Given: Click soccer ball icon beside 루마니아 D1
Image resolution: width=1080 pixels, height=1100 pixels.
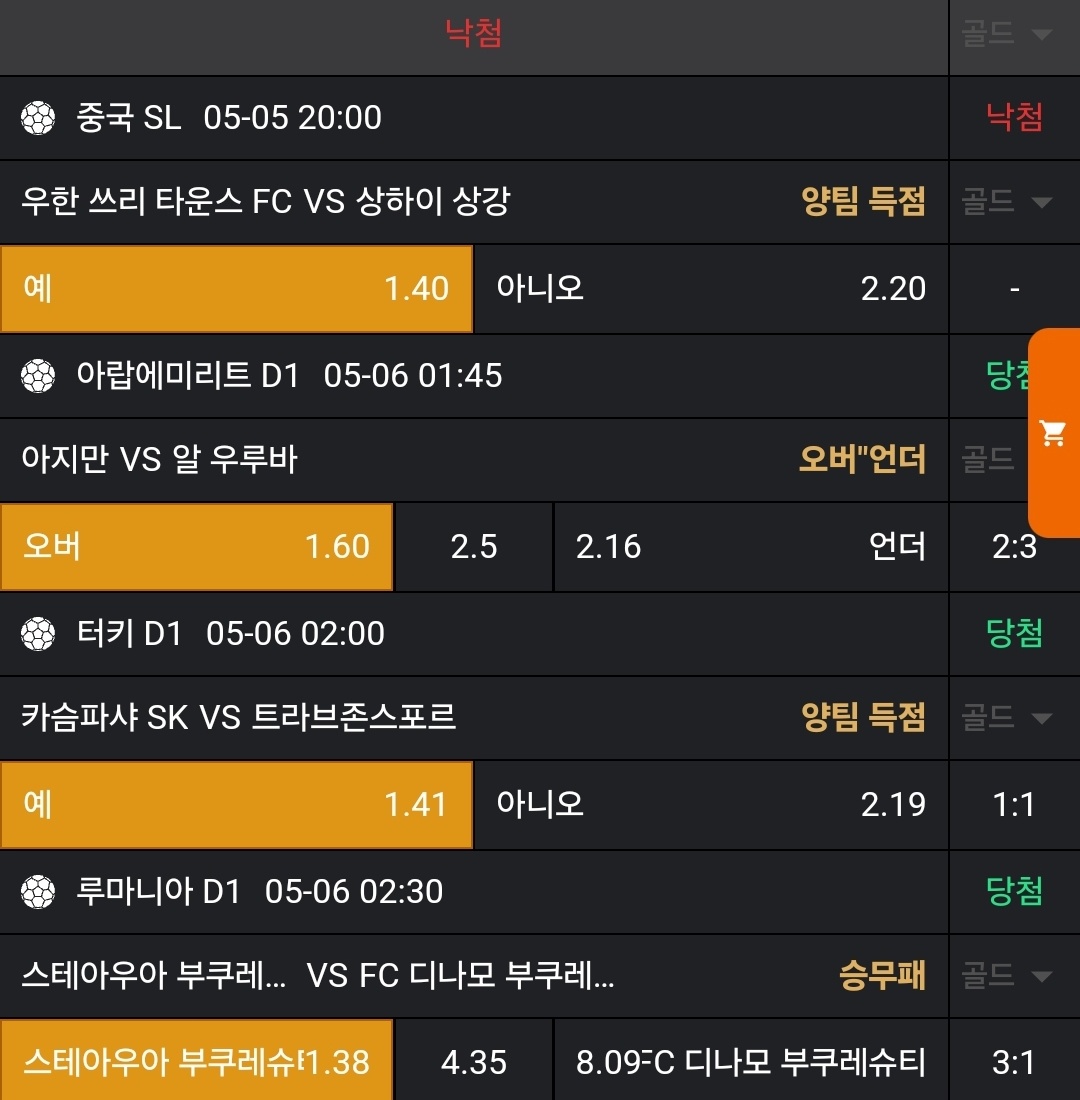Looking at the screenshot, I should tap(38, 892).
